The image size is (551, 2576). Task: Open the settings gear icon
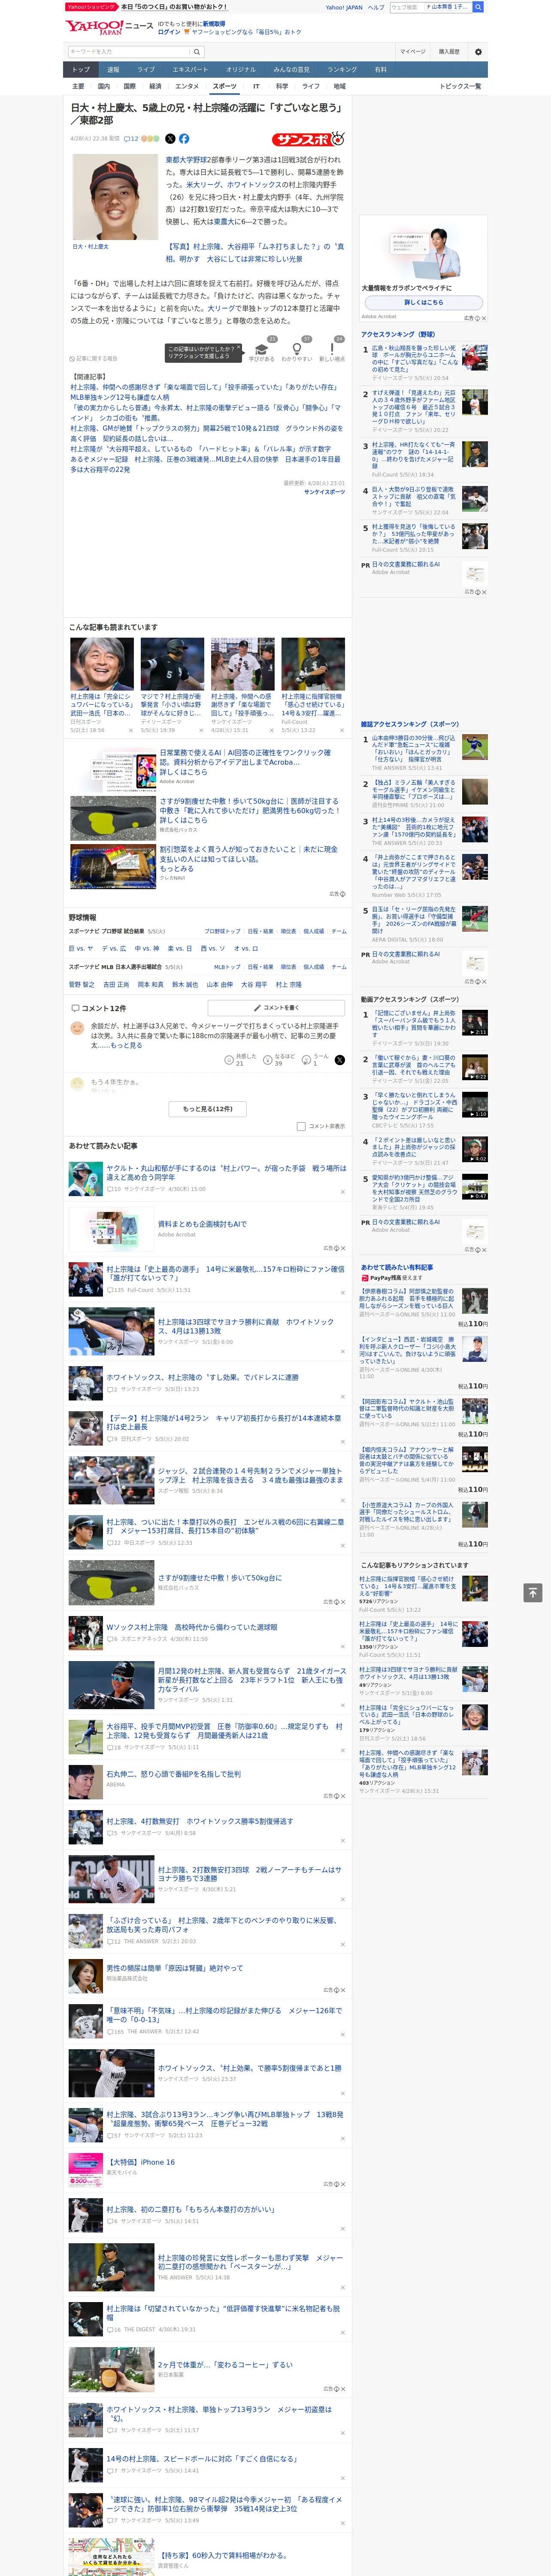478,52
